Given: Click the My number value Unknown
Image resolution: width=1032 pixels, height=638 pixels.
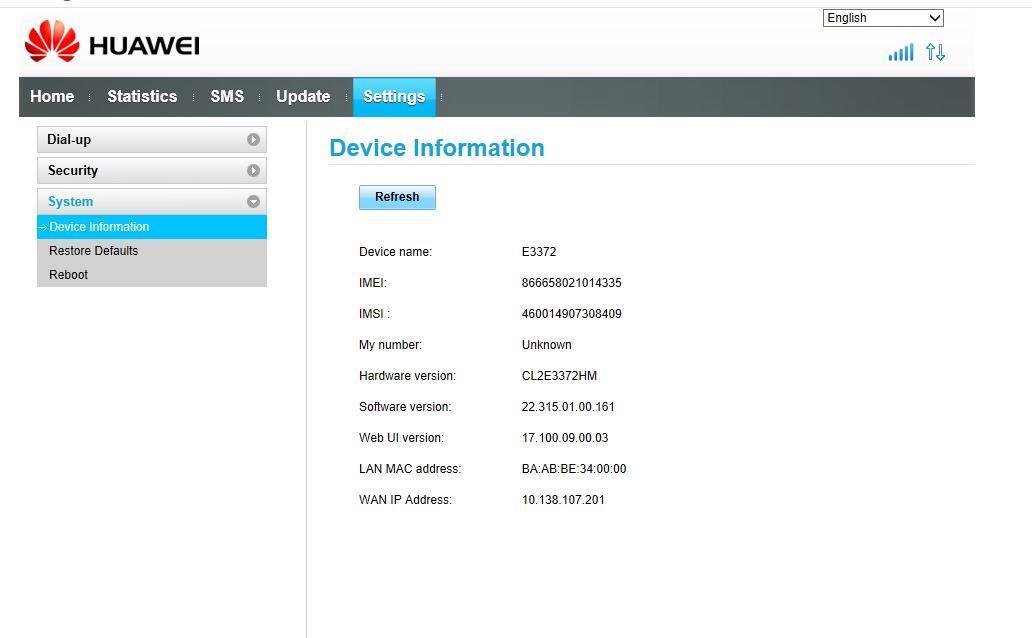Looking at the screenshot, I should pyautogui.click(x=546, y=344).
